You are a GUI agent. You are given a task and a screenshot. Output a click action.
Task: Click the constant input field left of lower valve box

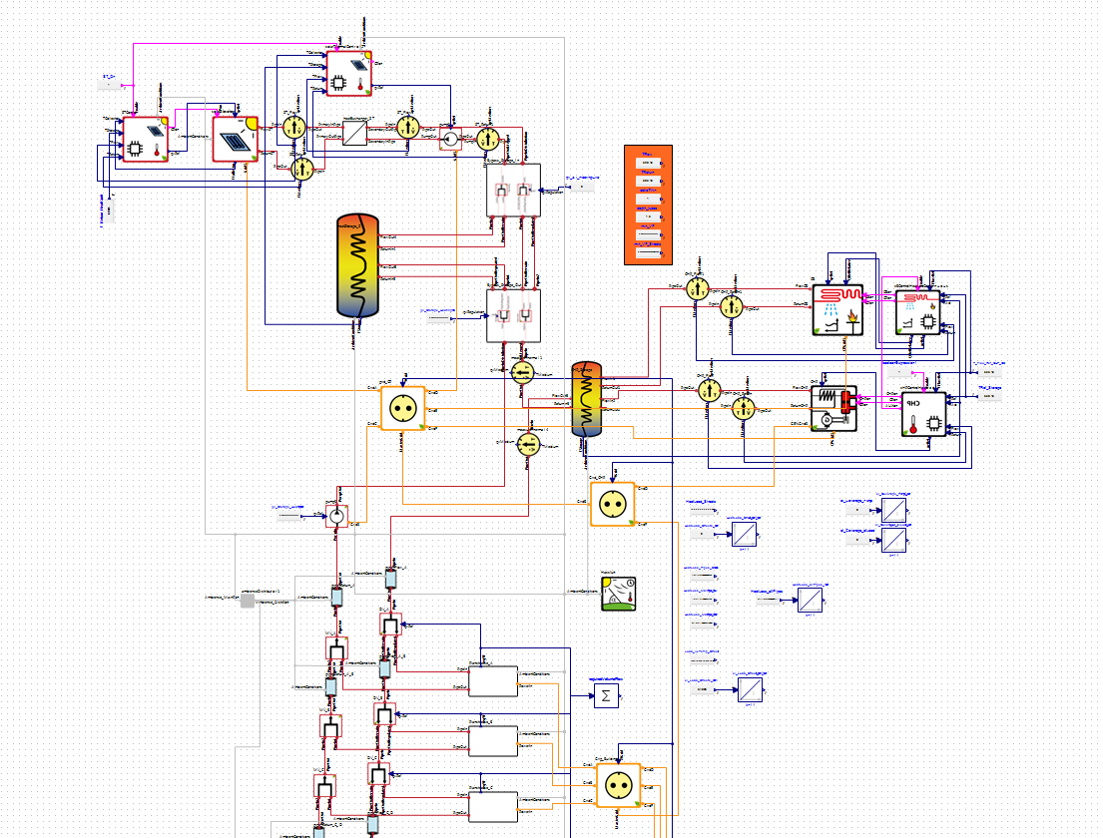tap(439, 319)
